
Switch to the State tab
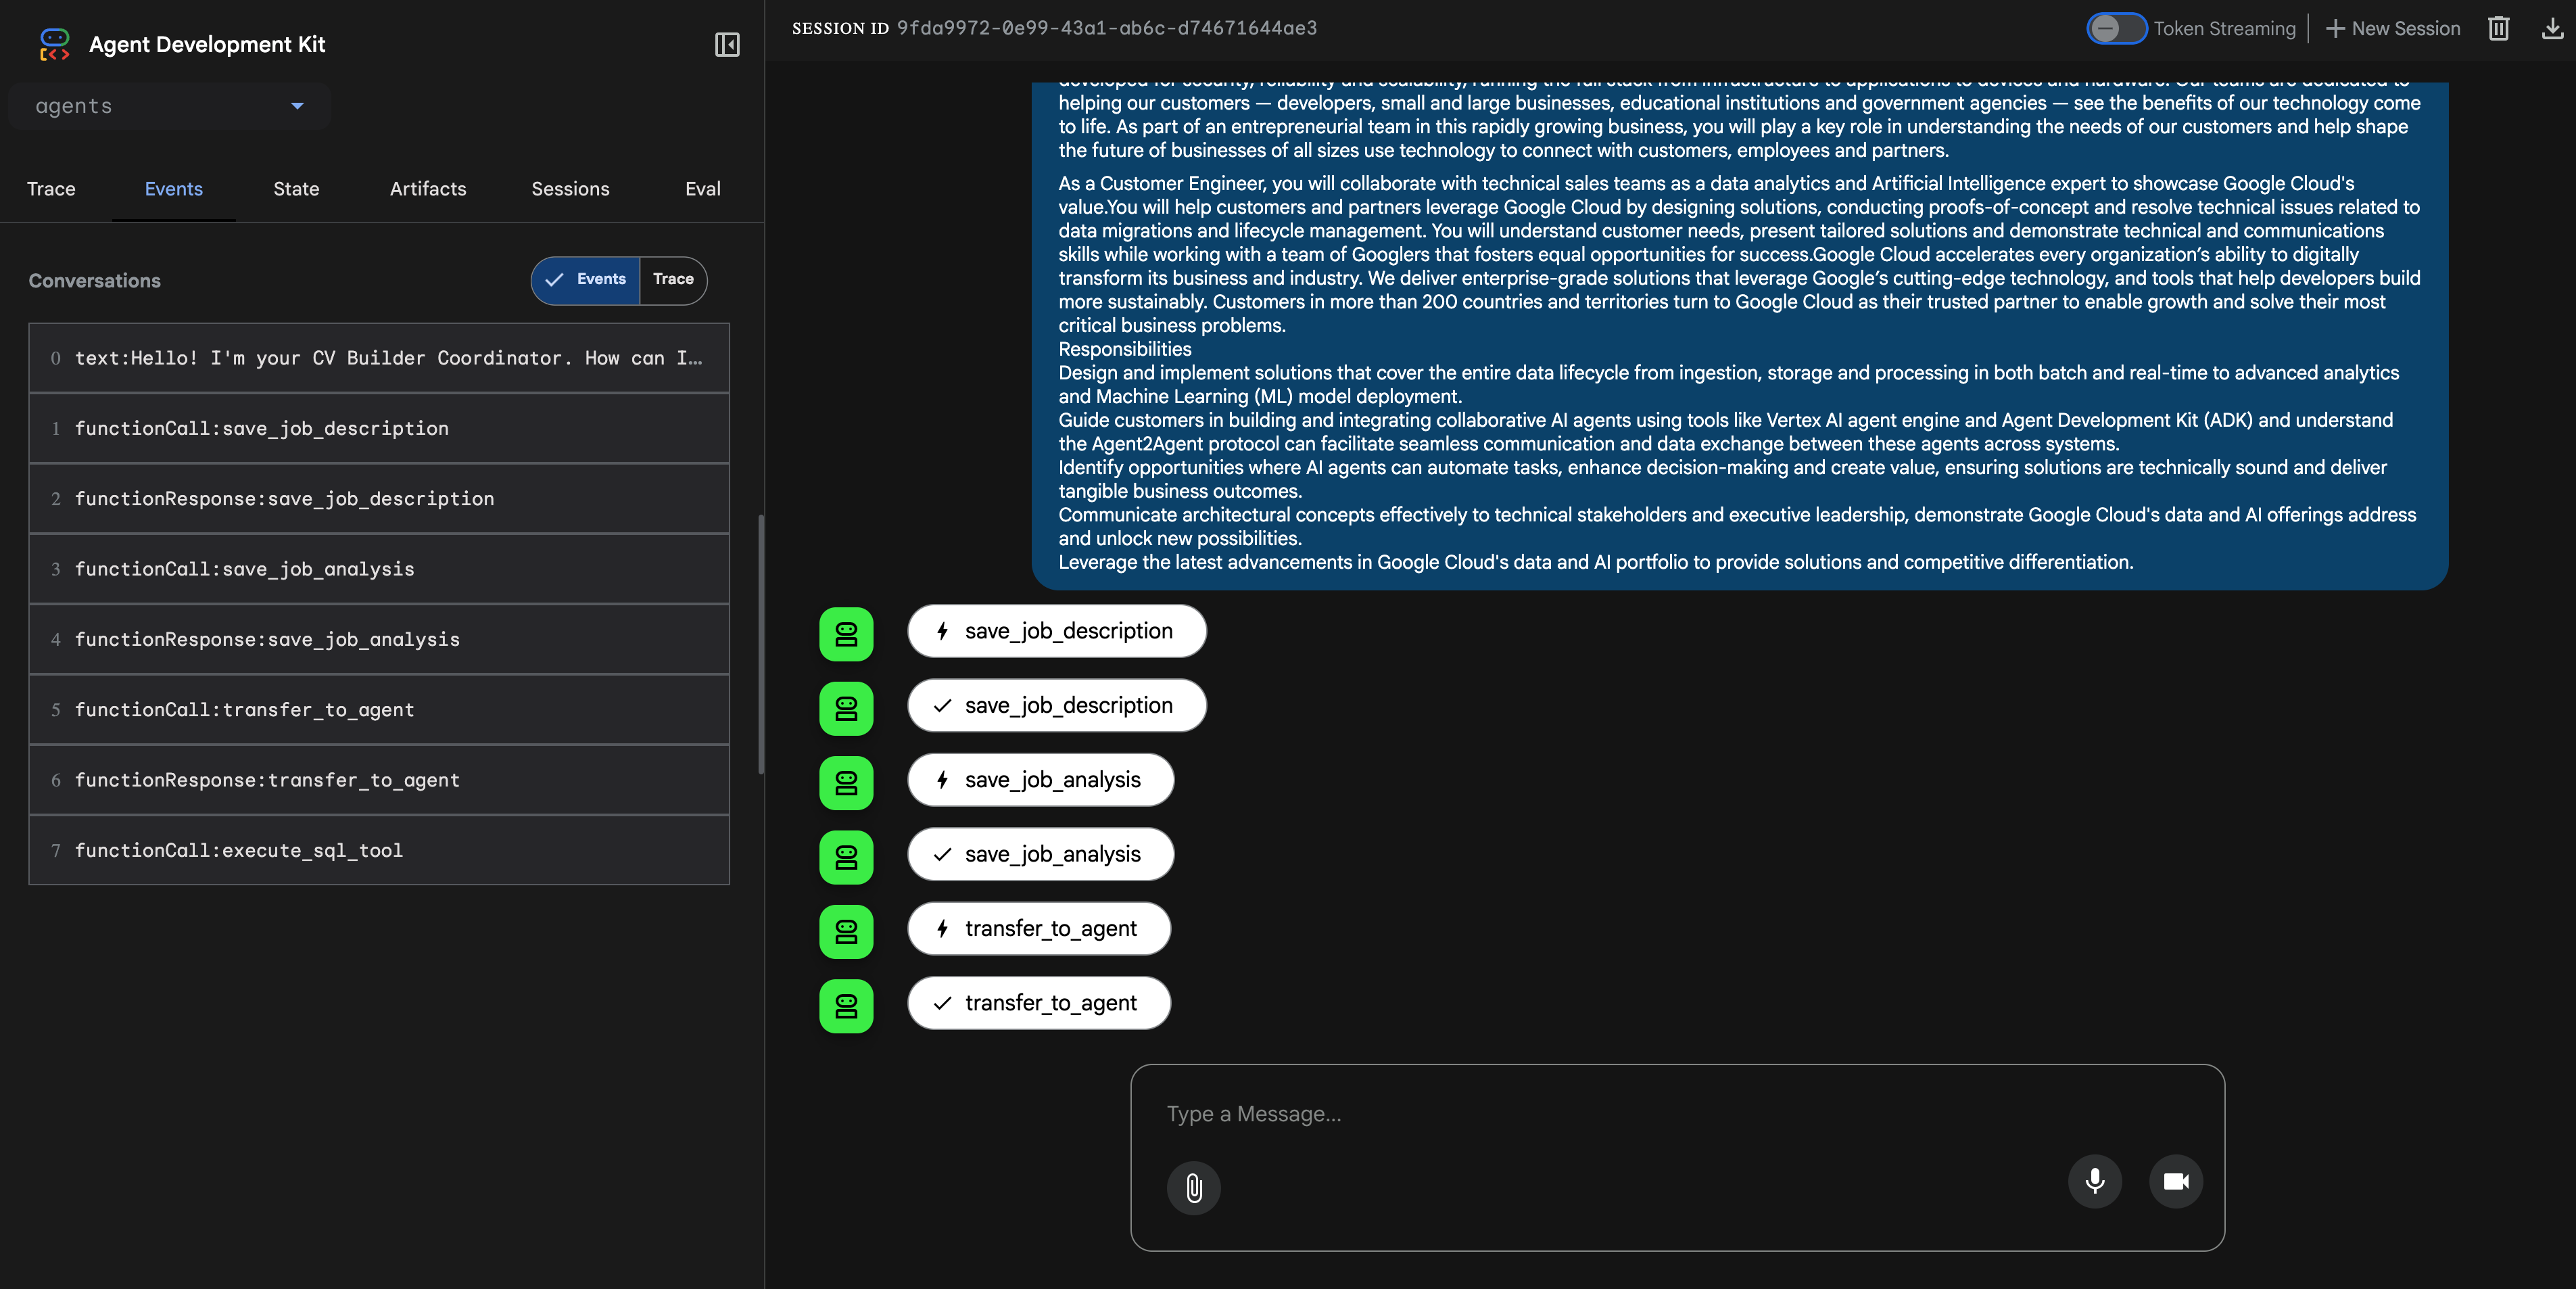click(296, 189)
